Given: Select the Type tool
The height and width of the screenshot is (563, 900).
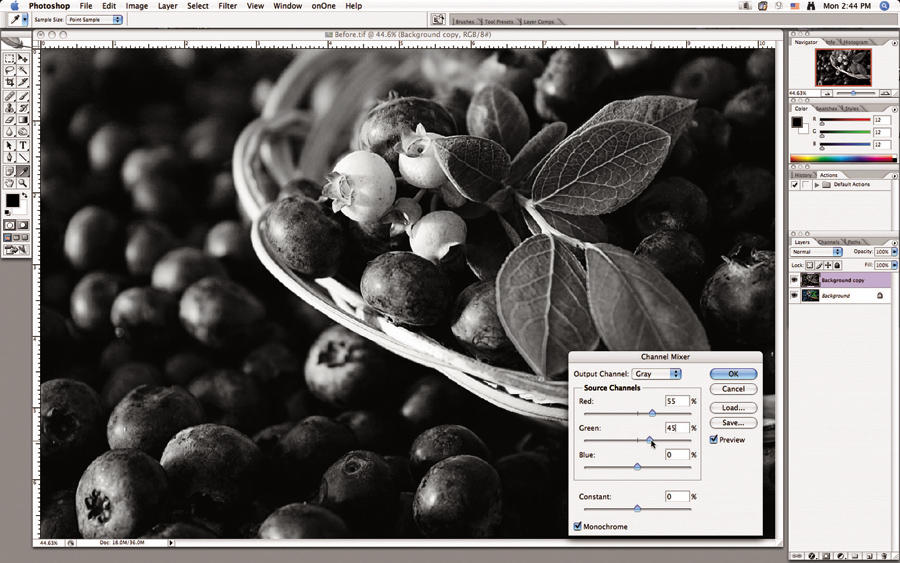Looking at the screenshot, I should pyautogui.click(x=23, y=145).
